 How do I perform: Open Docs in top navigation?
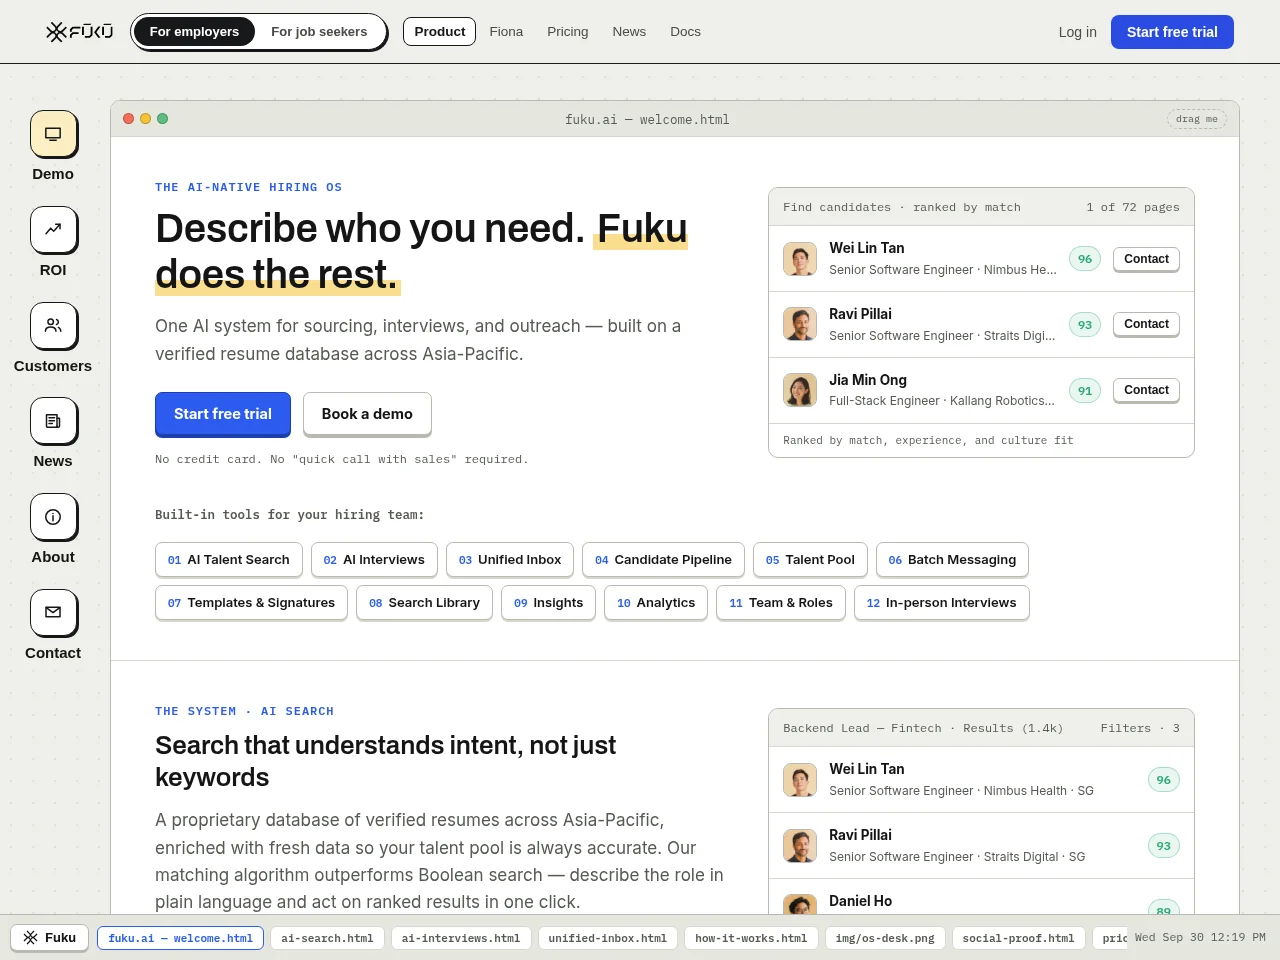tap(685, 32)
